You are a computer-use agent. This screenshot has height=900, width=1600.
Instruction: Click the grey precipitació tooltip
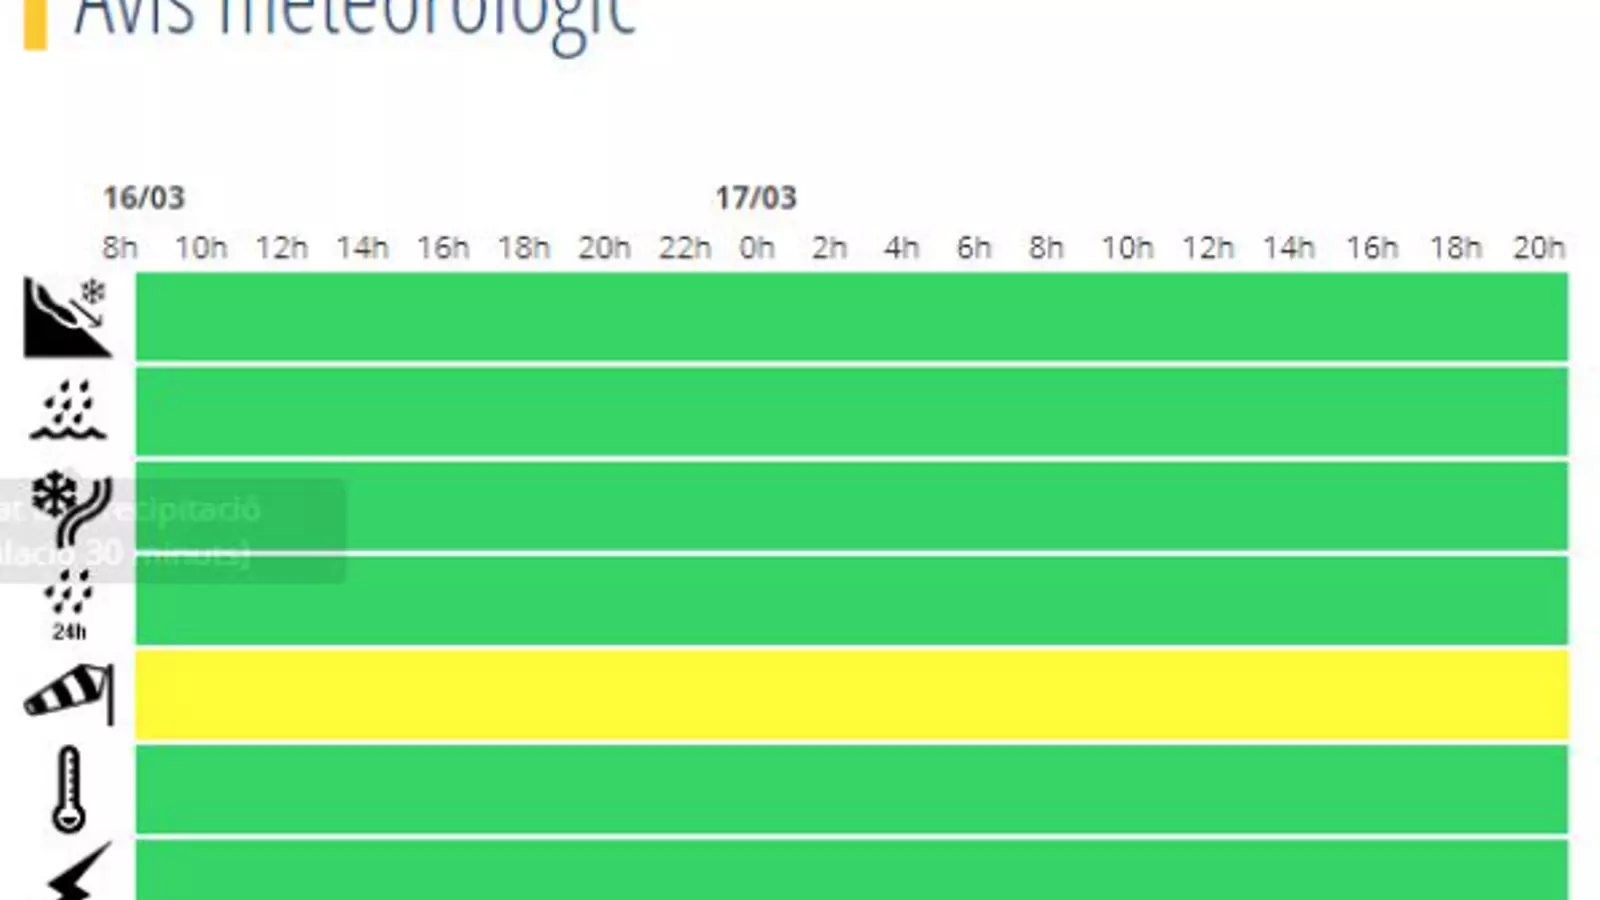tap(172, 531)
